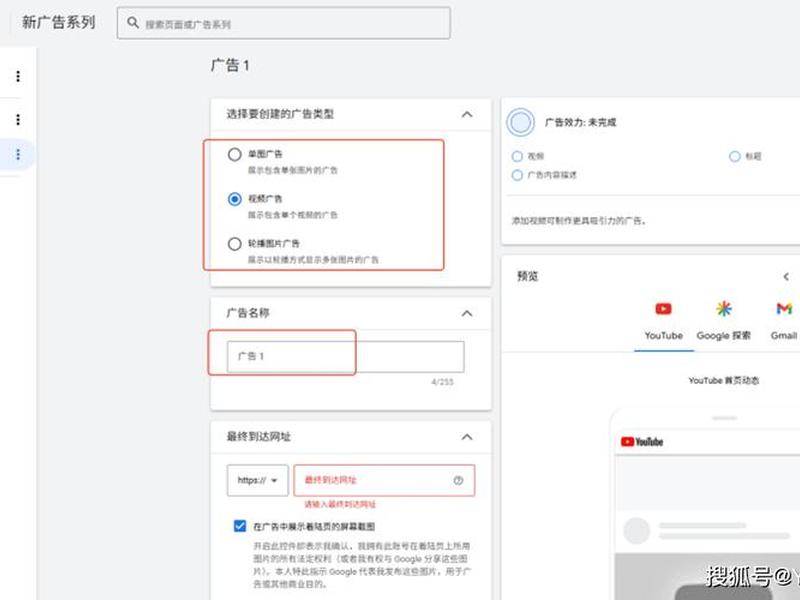
Task: Collapse the 广告名称 section
Action: pos(467,313)
